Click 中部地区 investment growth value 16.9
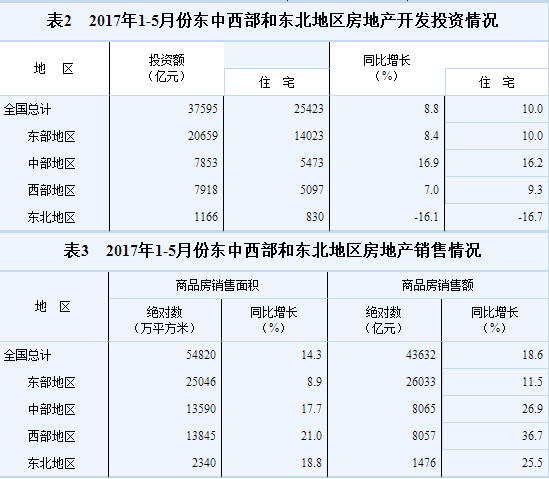The width and height of the screenshot is (549, 479). click(x=429, y=163)
